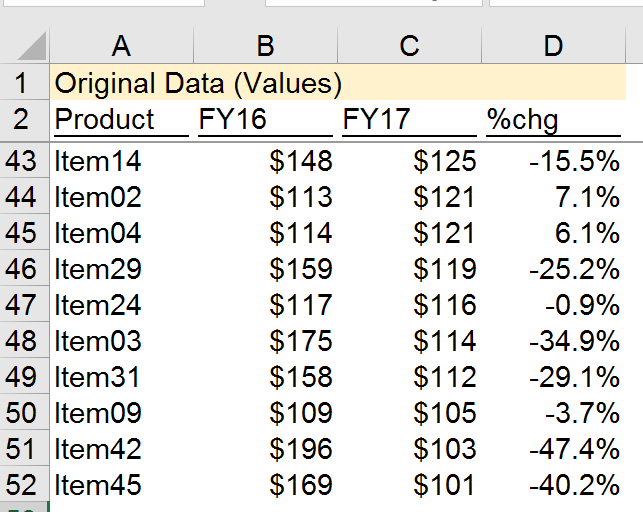This screenshot has width=643, height=512.
Task: Select column A header
Action: coord(121,45)
